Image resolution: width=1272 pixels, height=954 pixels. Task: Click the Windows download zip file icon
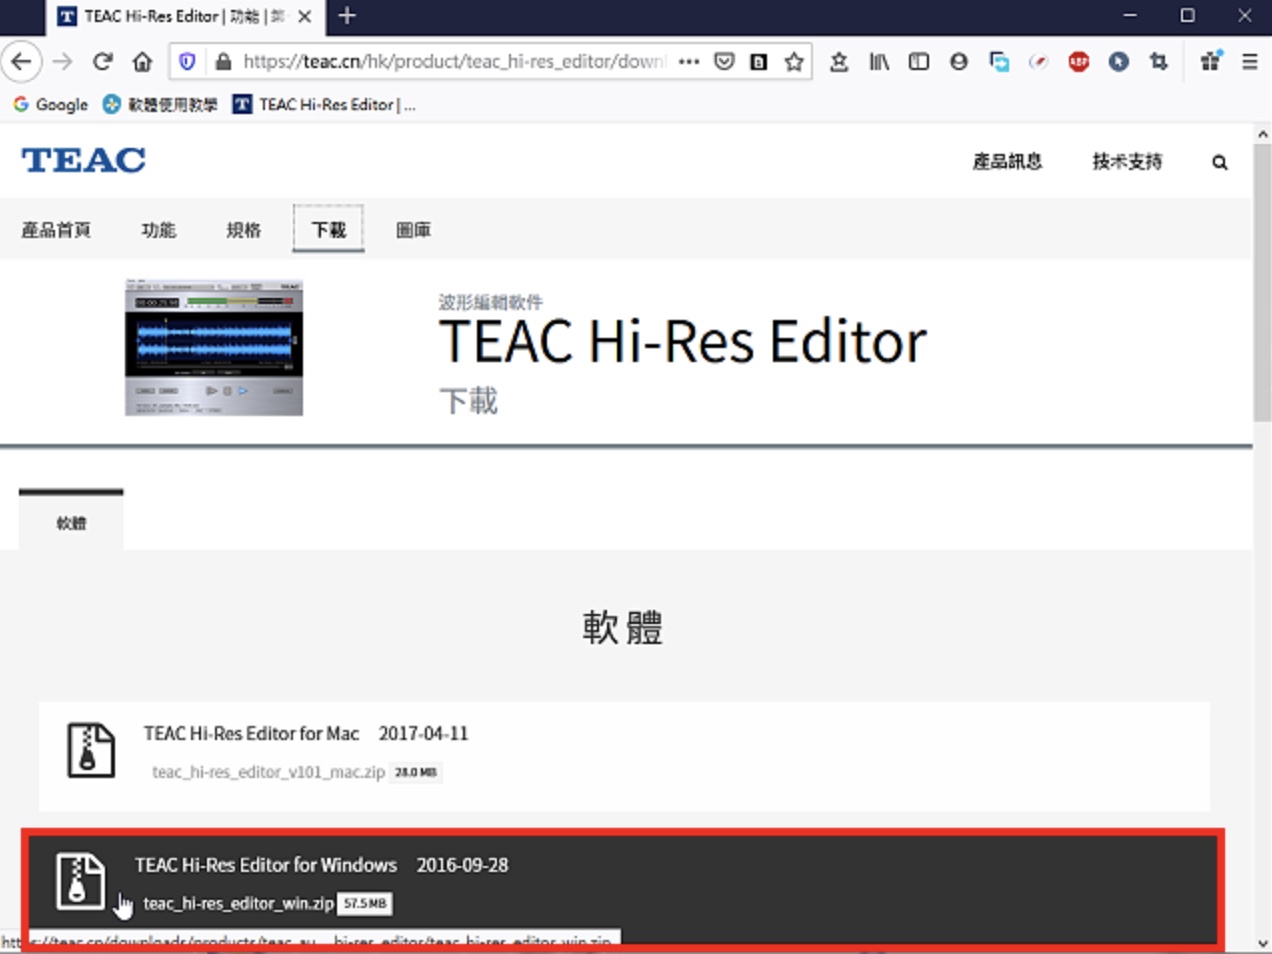tap(80, 881)
